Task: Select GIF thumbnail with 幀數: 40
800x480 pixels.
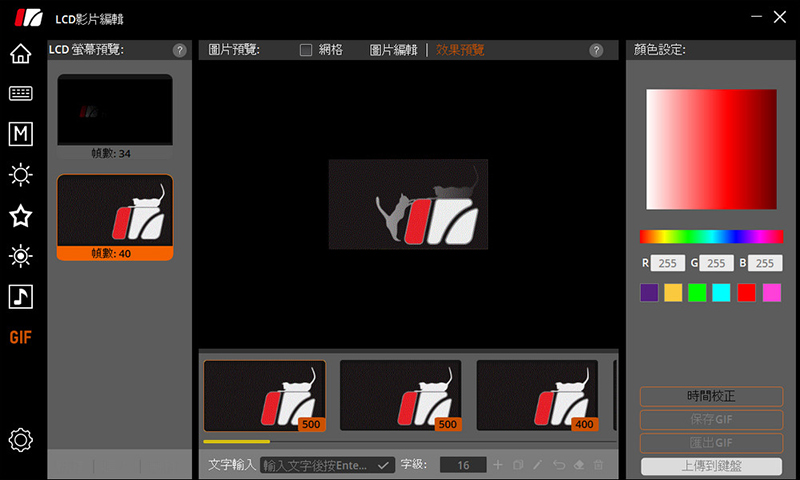Action: pos(115,217)
